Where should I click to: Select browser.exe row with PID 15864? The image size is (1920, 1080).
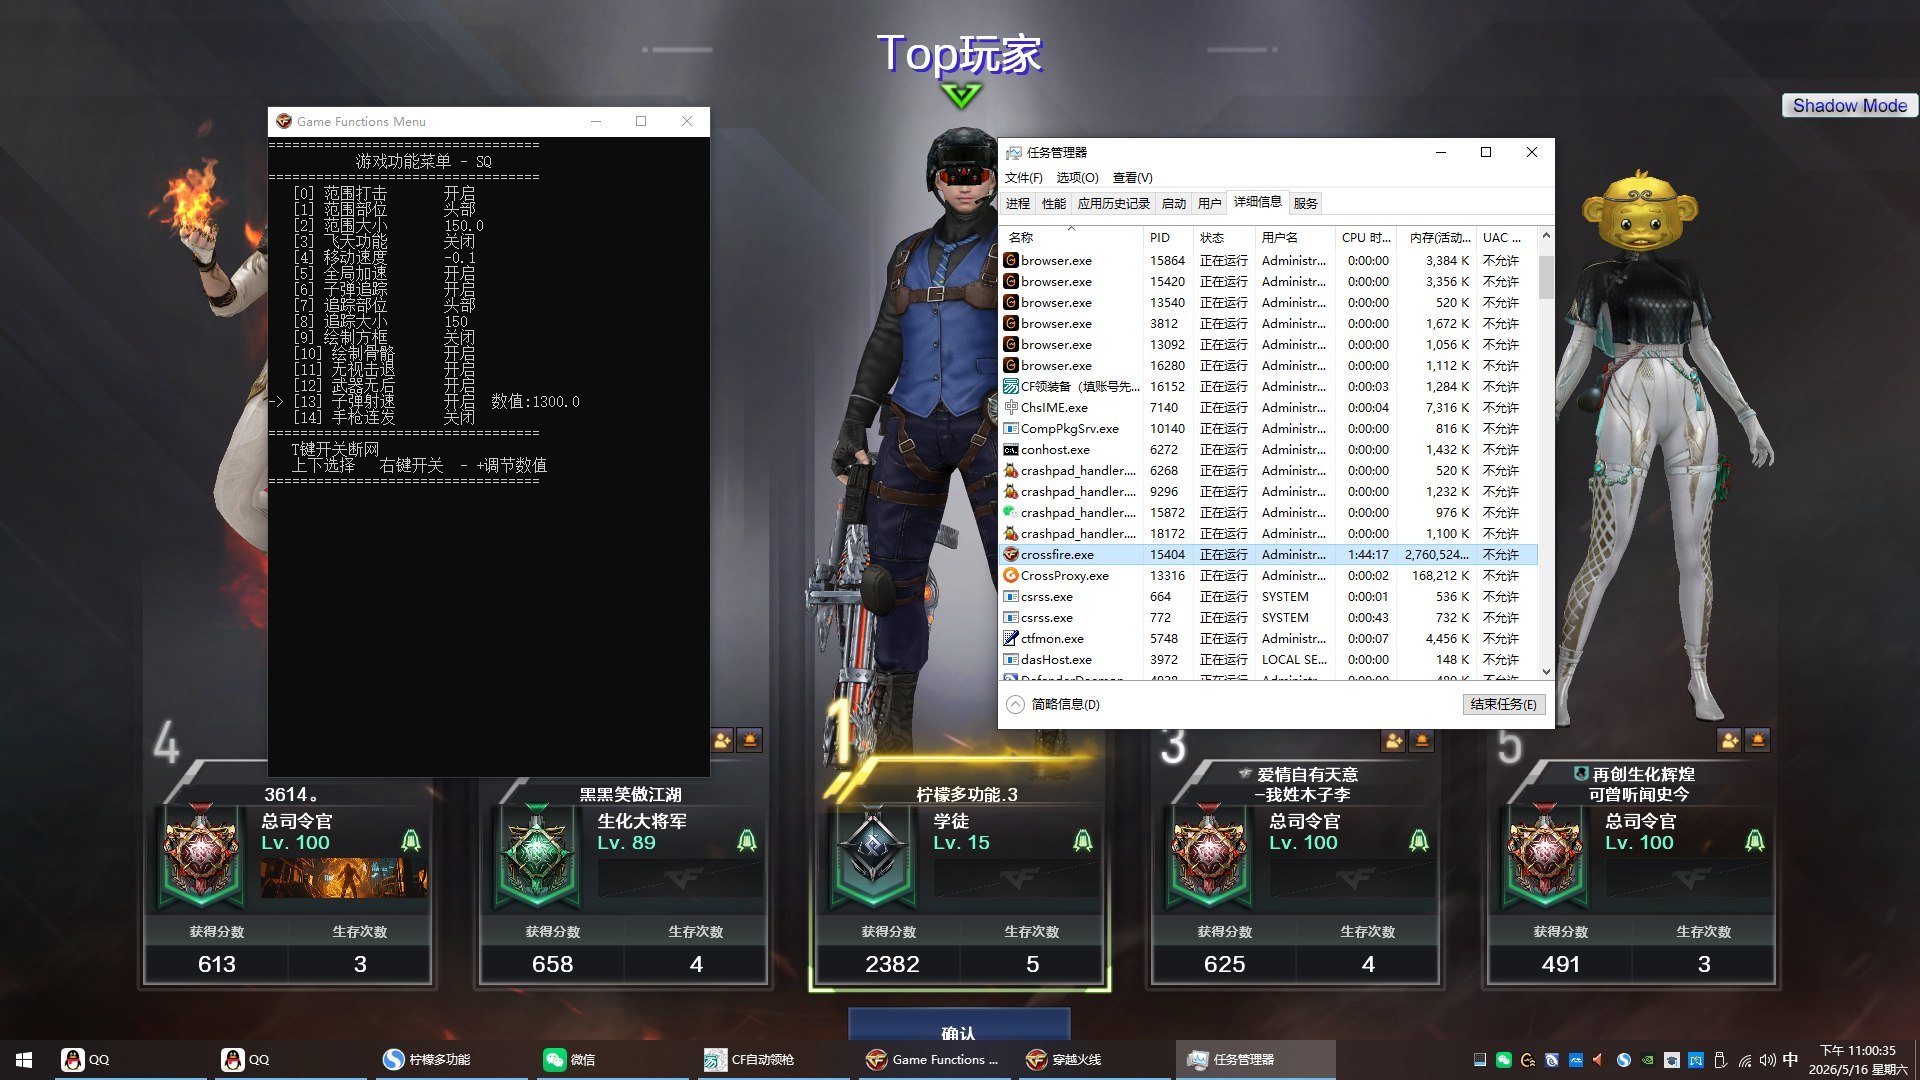(x=1269, y=260)
